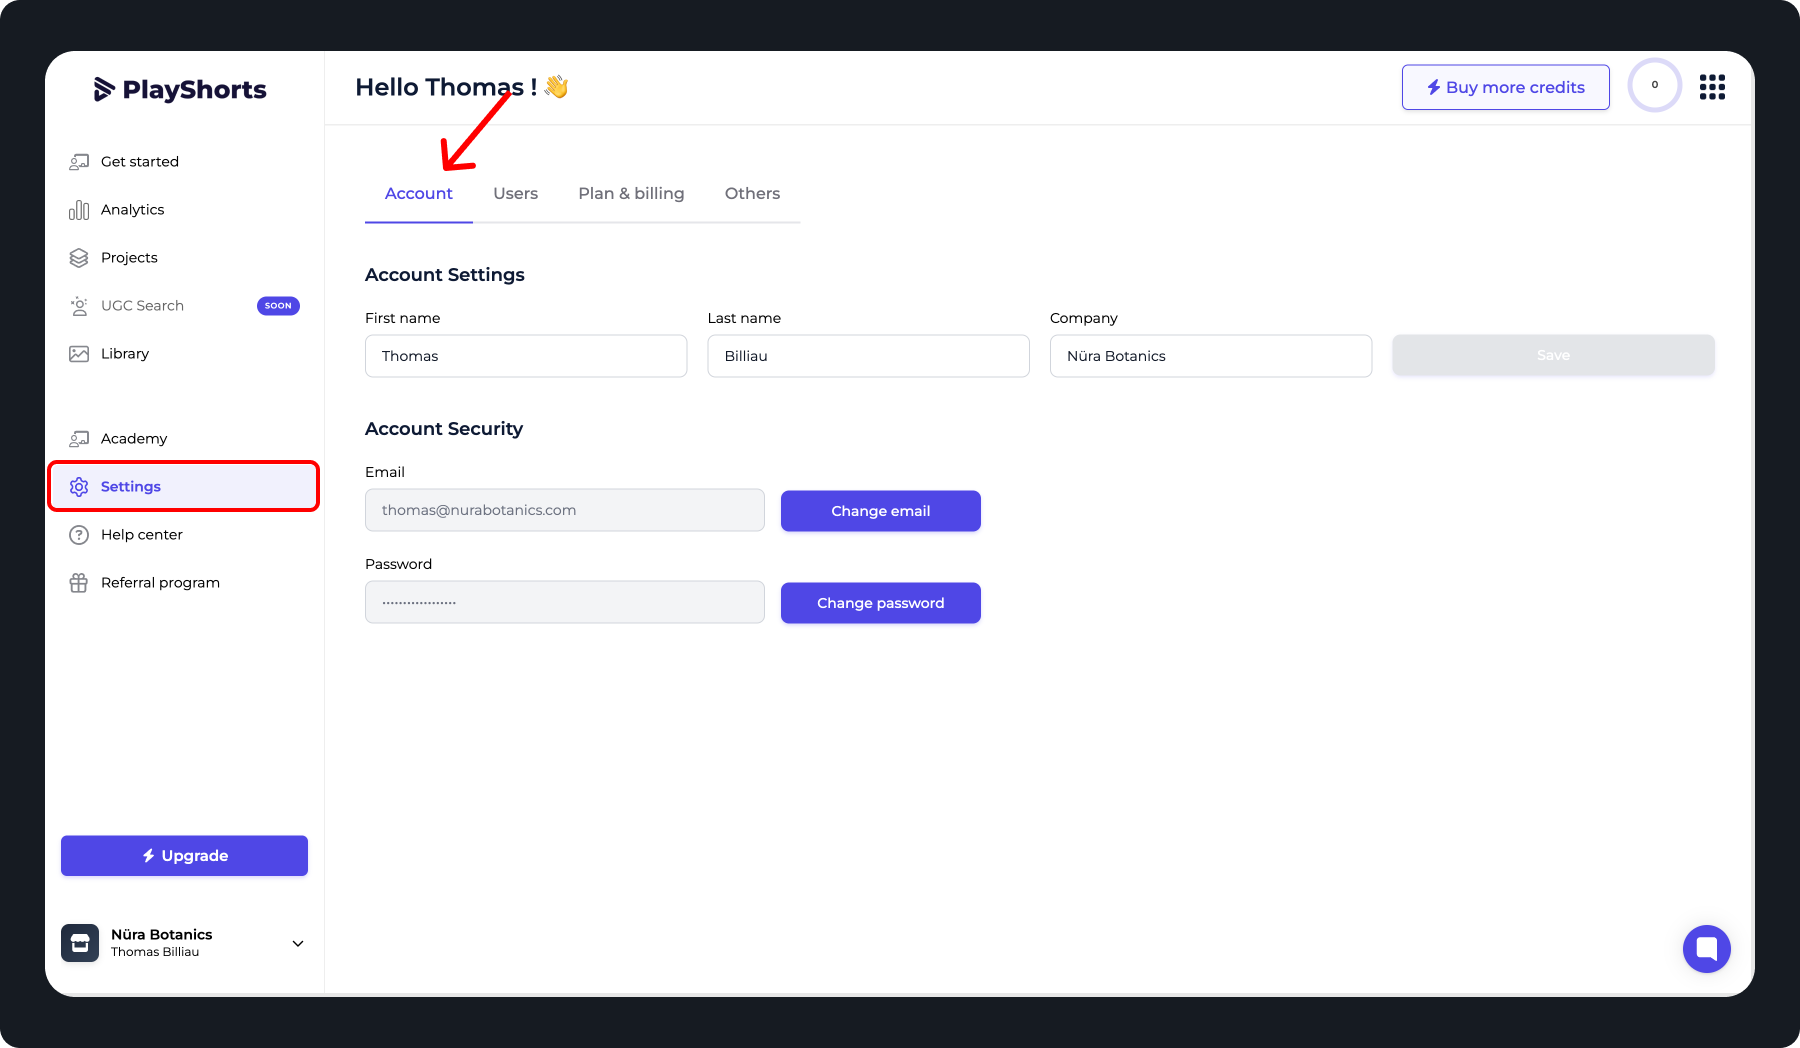
Task: Switch to the Users tab
Action: (x=516, y=194)
